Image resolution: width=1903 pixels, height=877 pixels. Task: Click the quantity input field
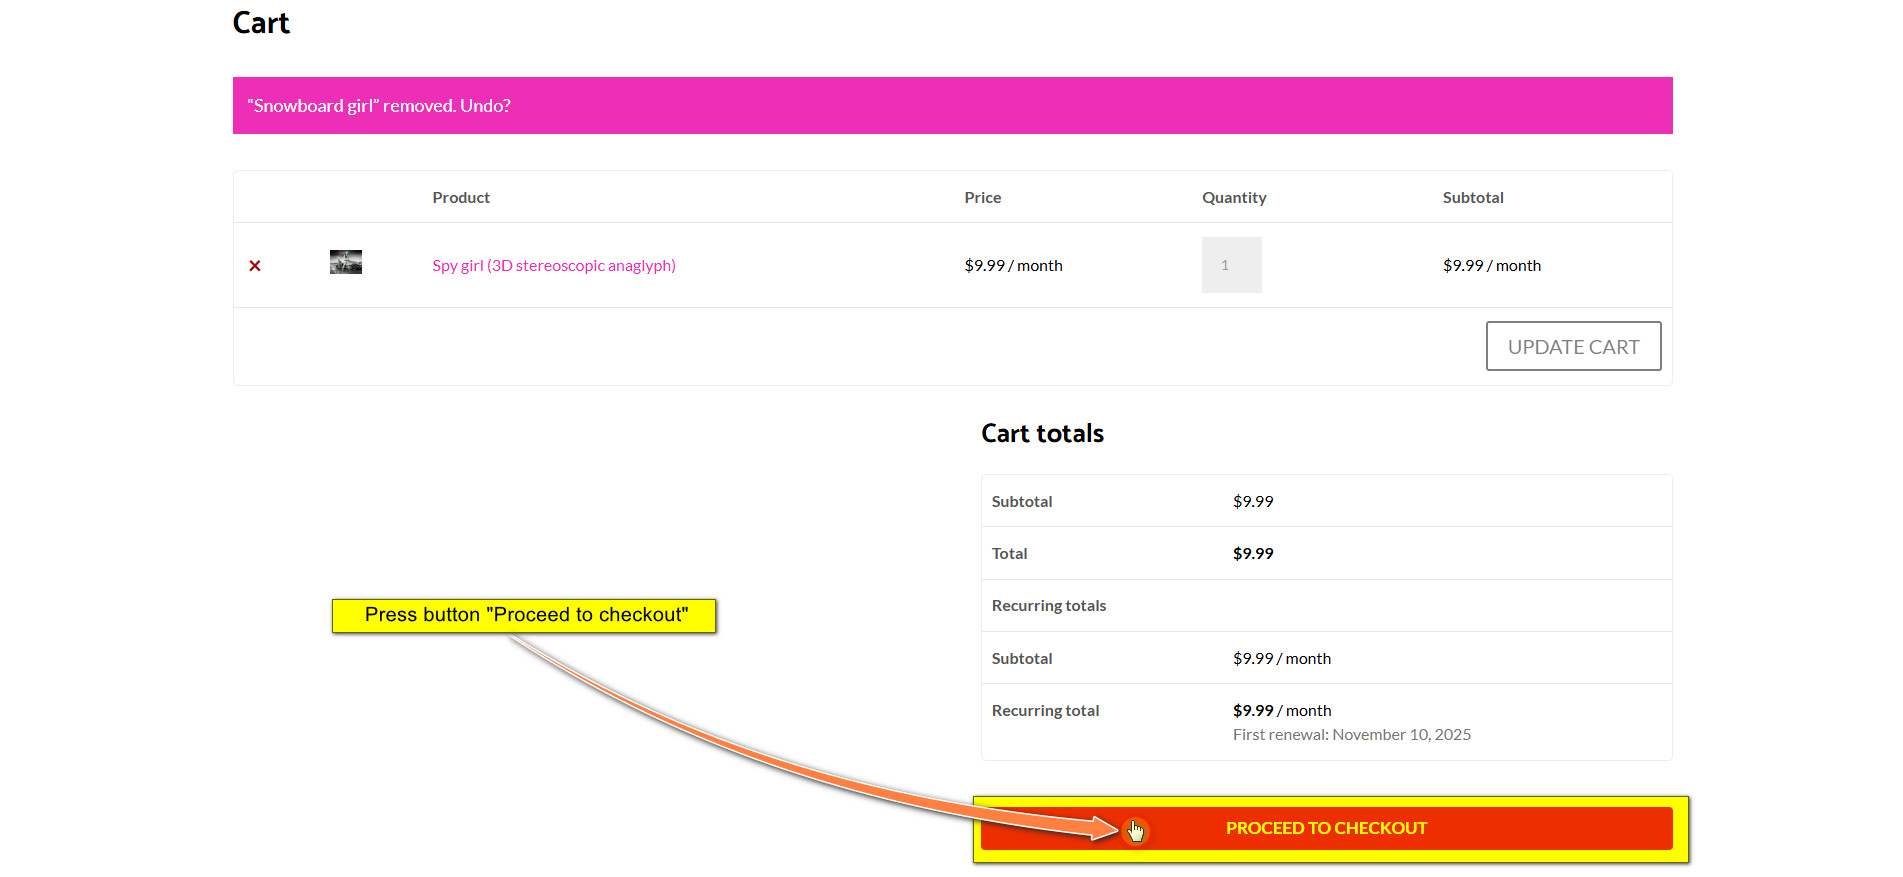click(x=1231, y=265)
